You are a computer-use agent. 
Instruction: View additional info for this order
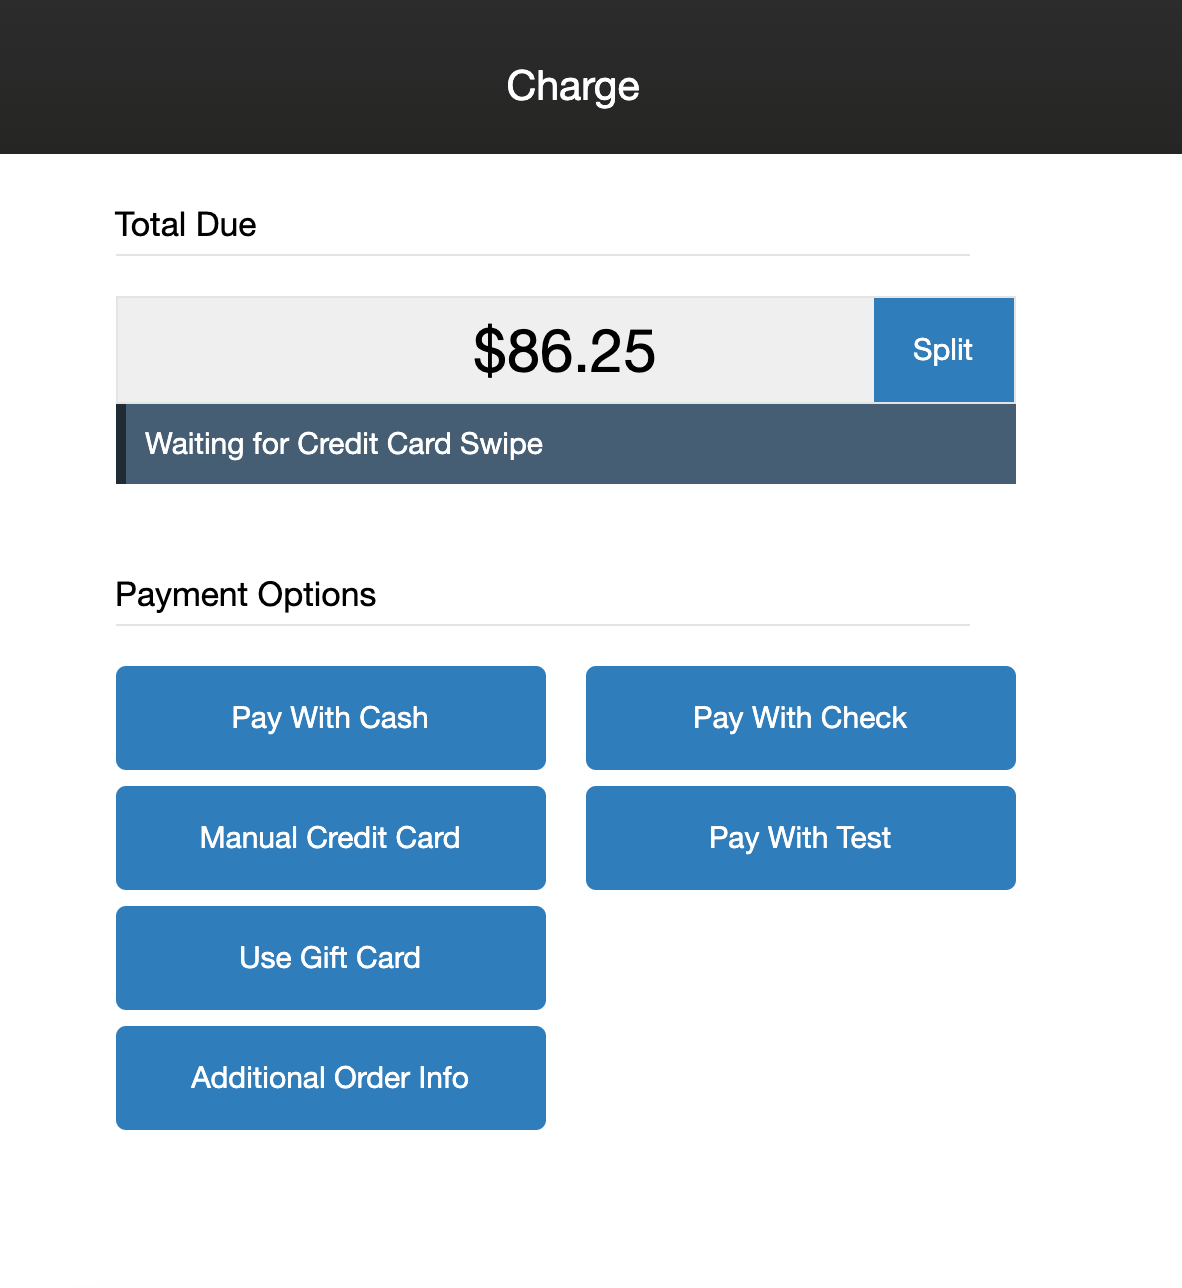(330, 1077)
